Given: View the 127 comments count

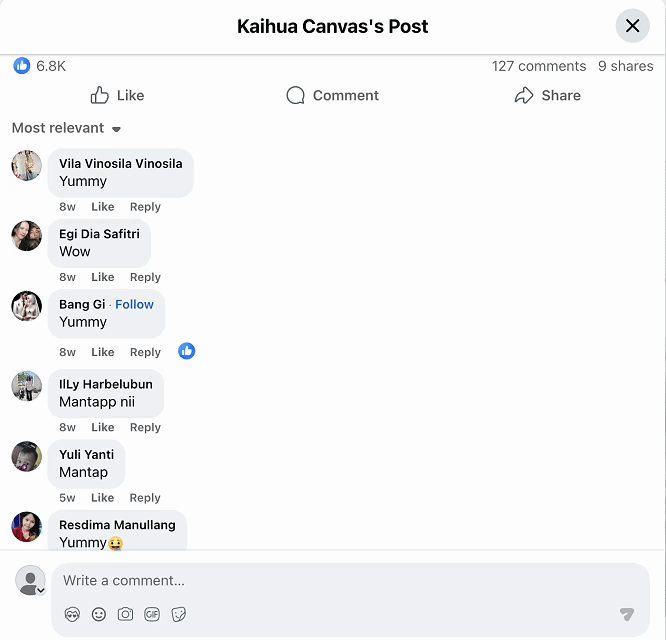Looking at the screenshot, I should 538,66.
